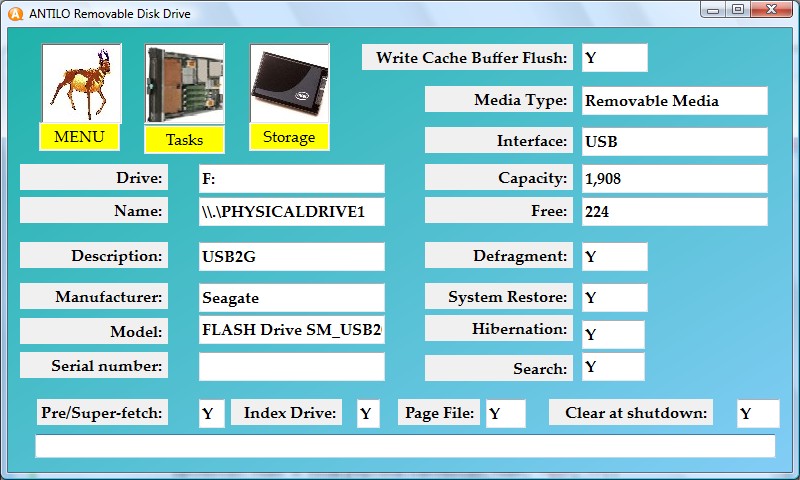Toggle the System Restore Y value
Viewport: 800px width, 480px height.
[x=614, y=298]
